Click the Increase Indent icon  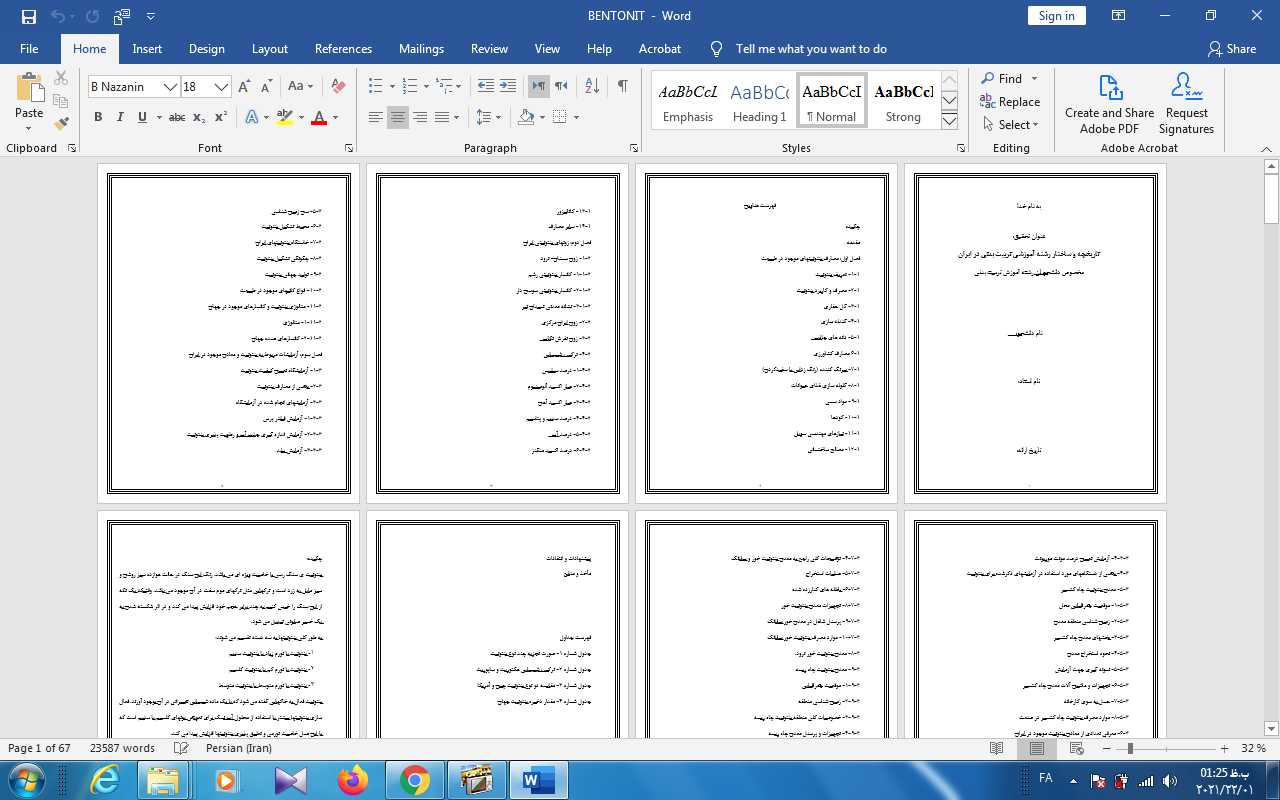(x=508, y=86)
